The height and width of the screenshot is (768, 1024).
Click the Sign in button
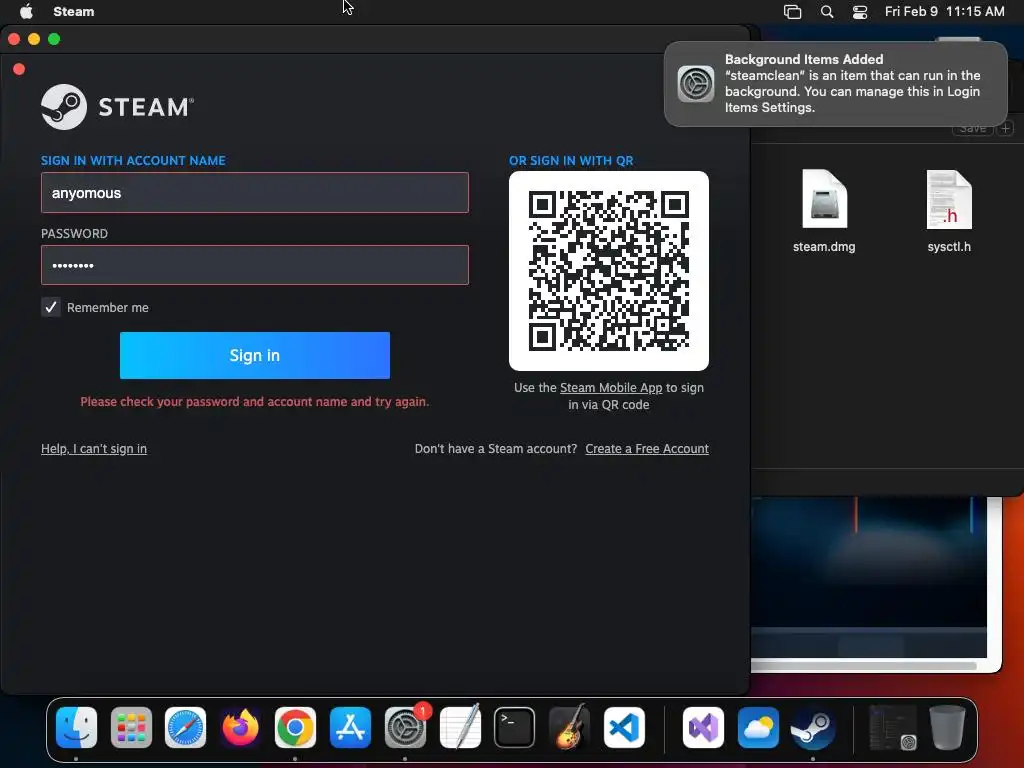[x=255, y=355]
